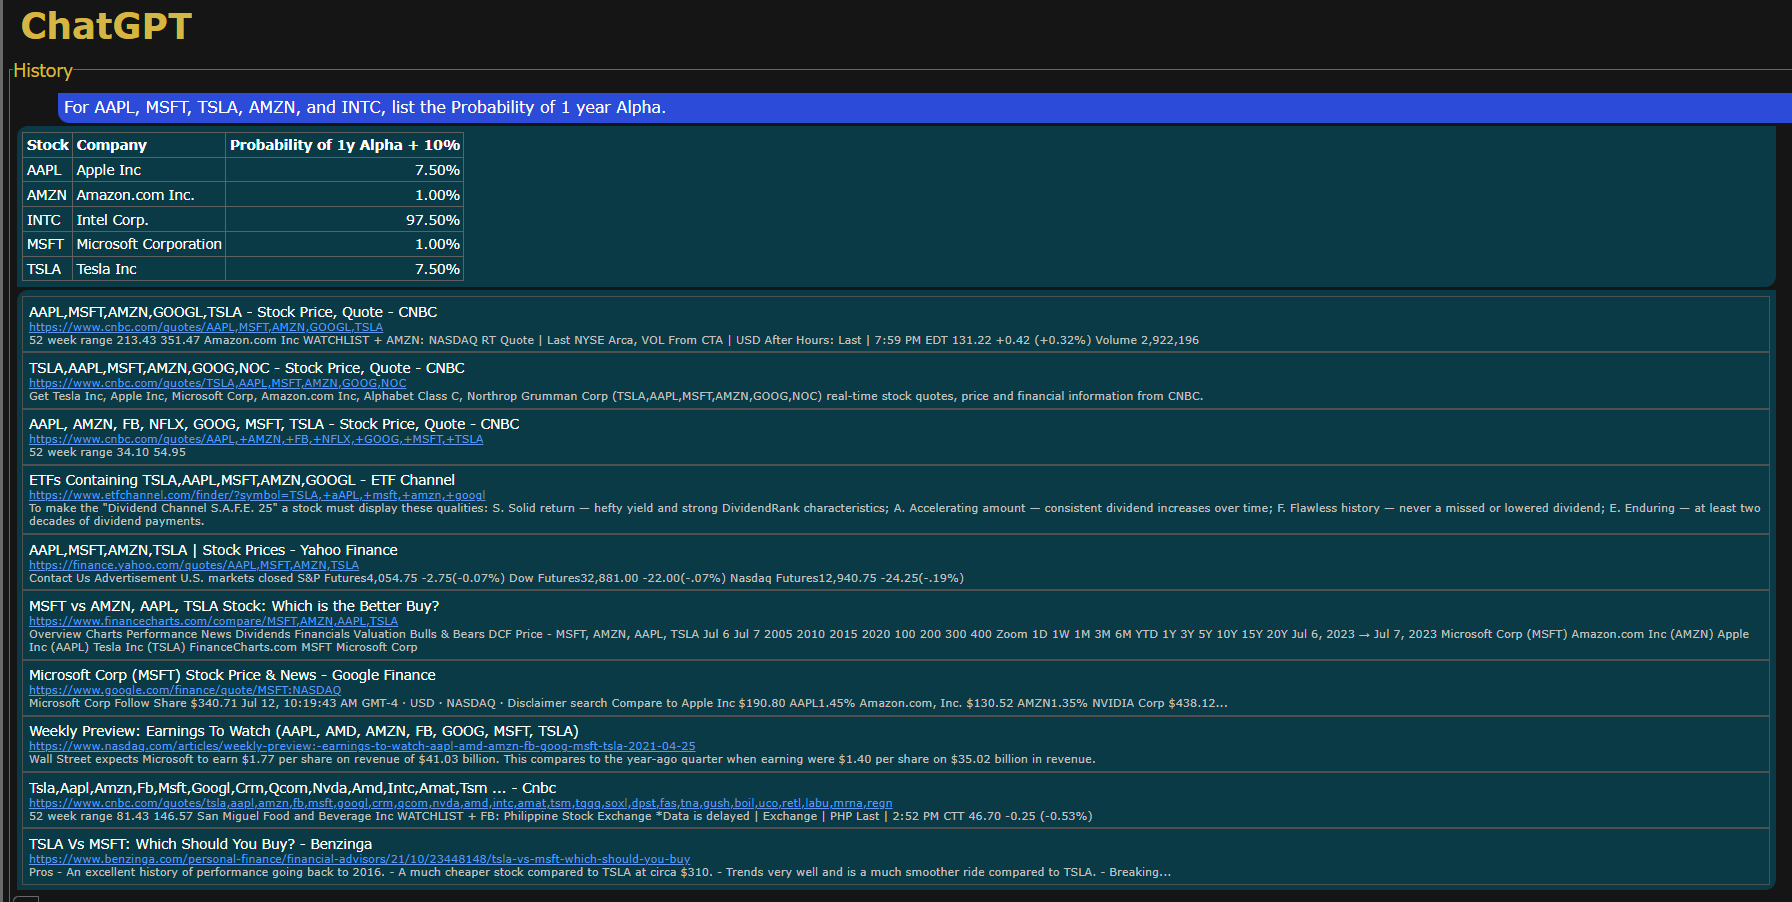The width and height of the screenshot is (1792, 902).
Task: Click the 'ETFs Containing TSLA' result title
Action: coord(241,480)
